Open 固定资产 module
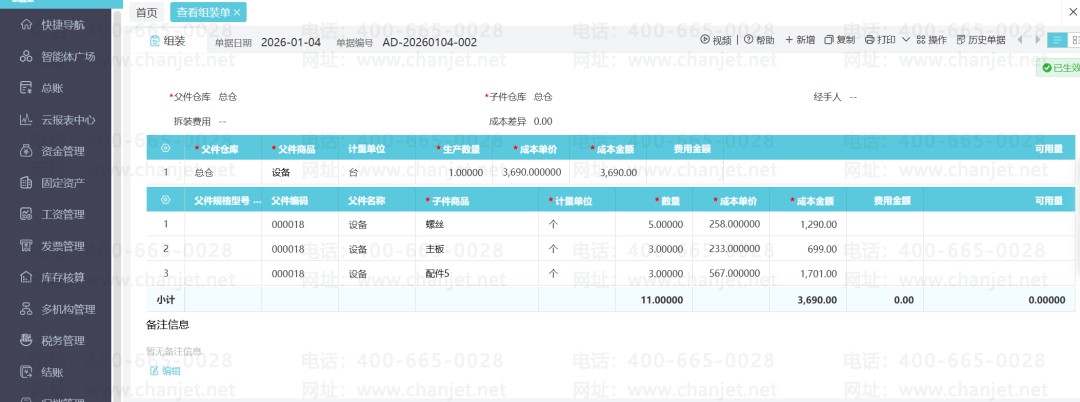Viewport: 1080px width, 402px height. [x=53, y=183]
